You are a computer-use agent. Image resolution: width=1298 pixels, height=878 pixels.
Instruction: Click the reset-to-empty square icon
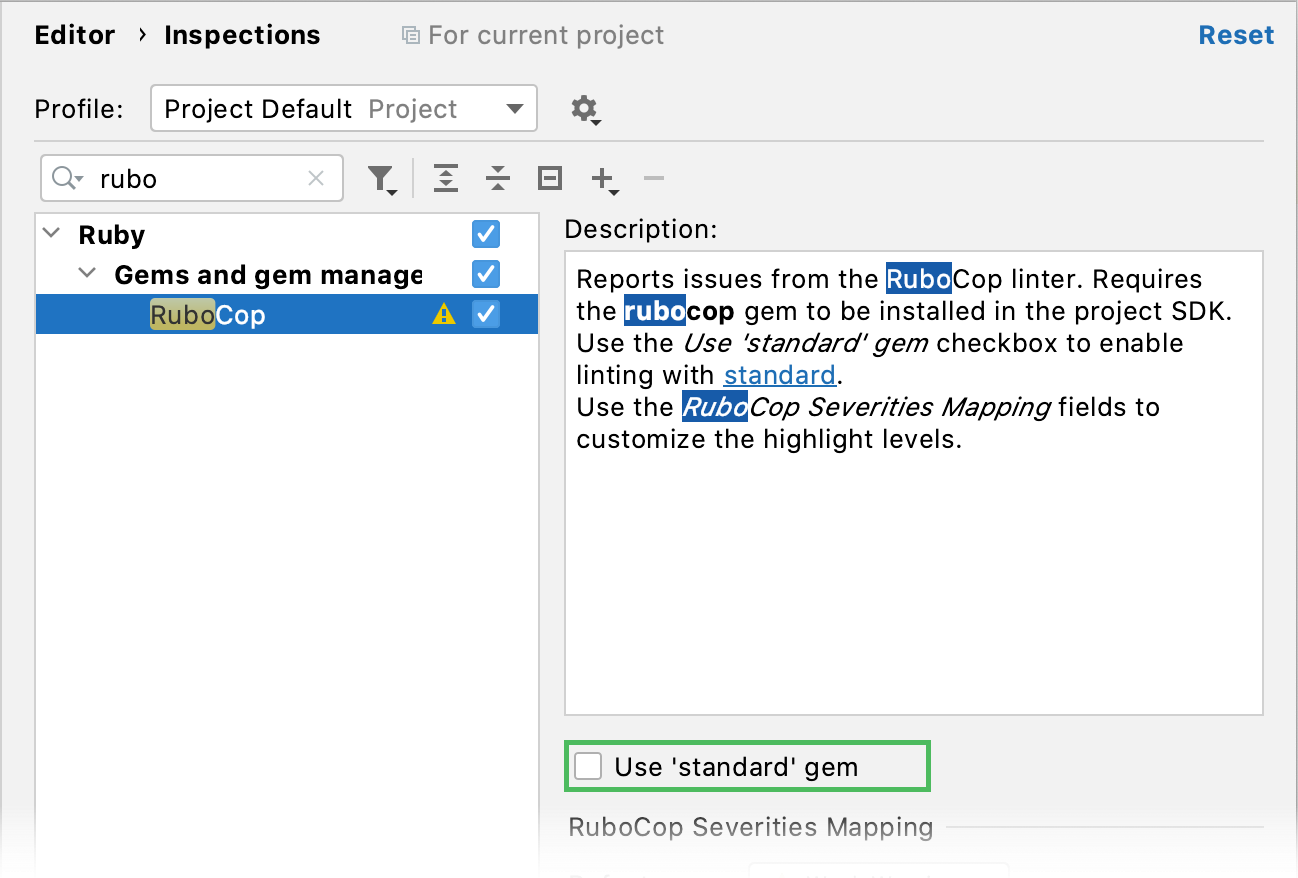[x=549, y=179]
